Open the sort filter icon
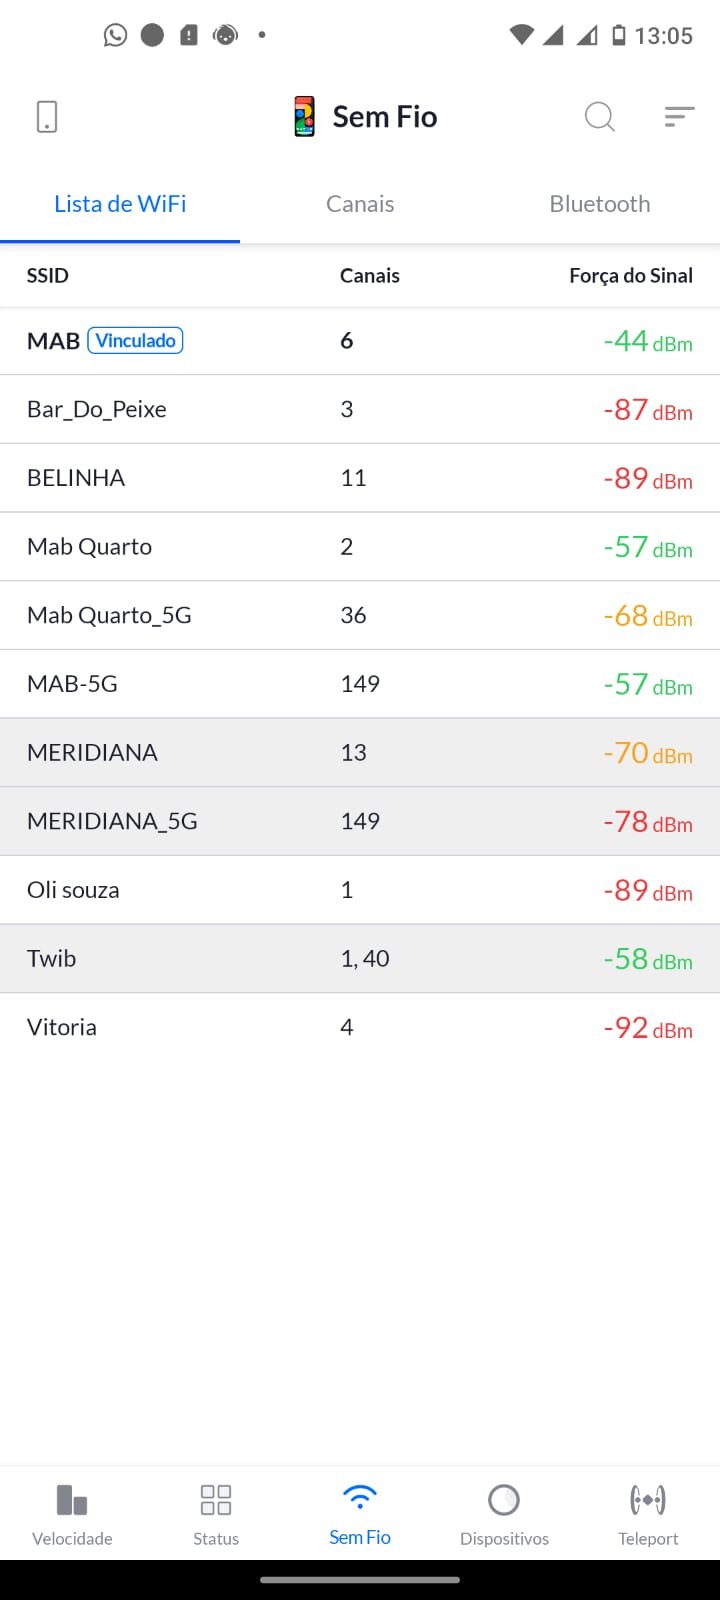This screenshot has height=1600, width=720. click(x=679, y=117)
